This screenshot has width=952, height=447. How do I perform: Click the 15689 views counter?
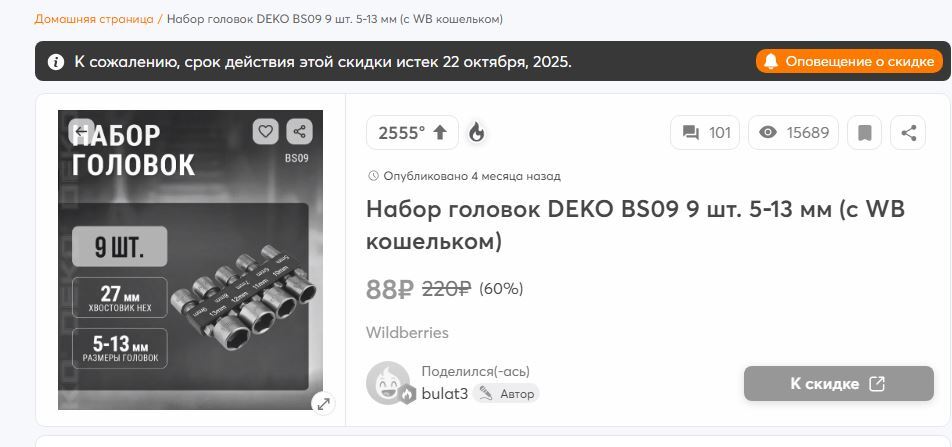793,132
